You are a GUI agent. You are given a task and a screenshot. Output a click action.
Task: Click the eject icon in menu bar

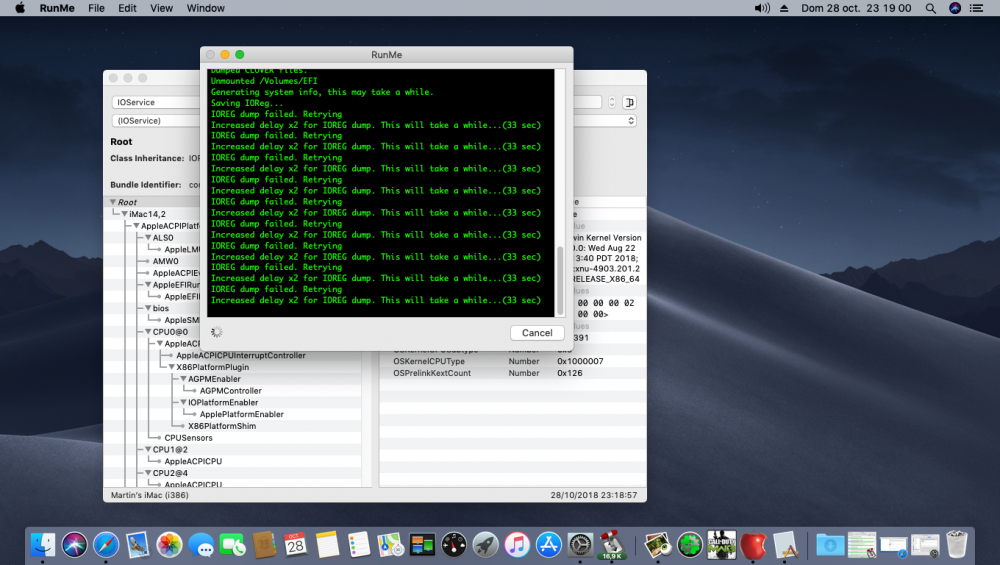[x=784, y=8]
